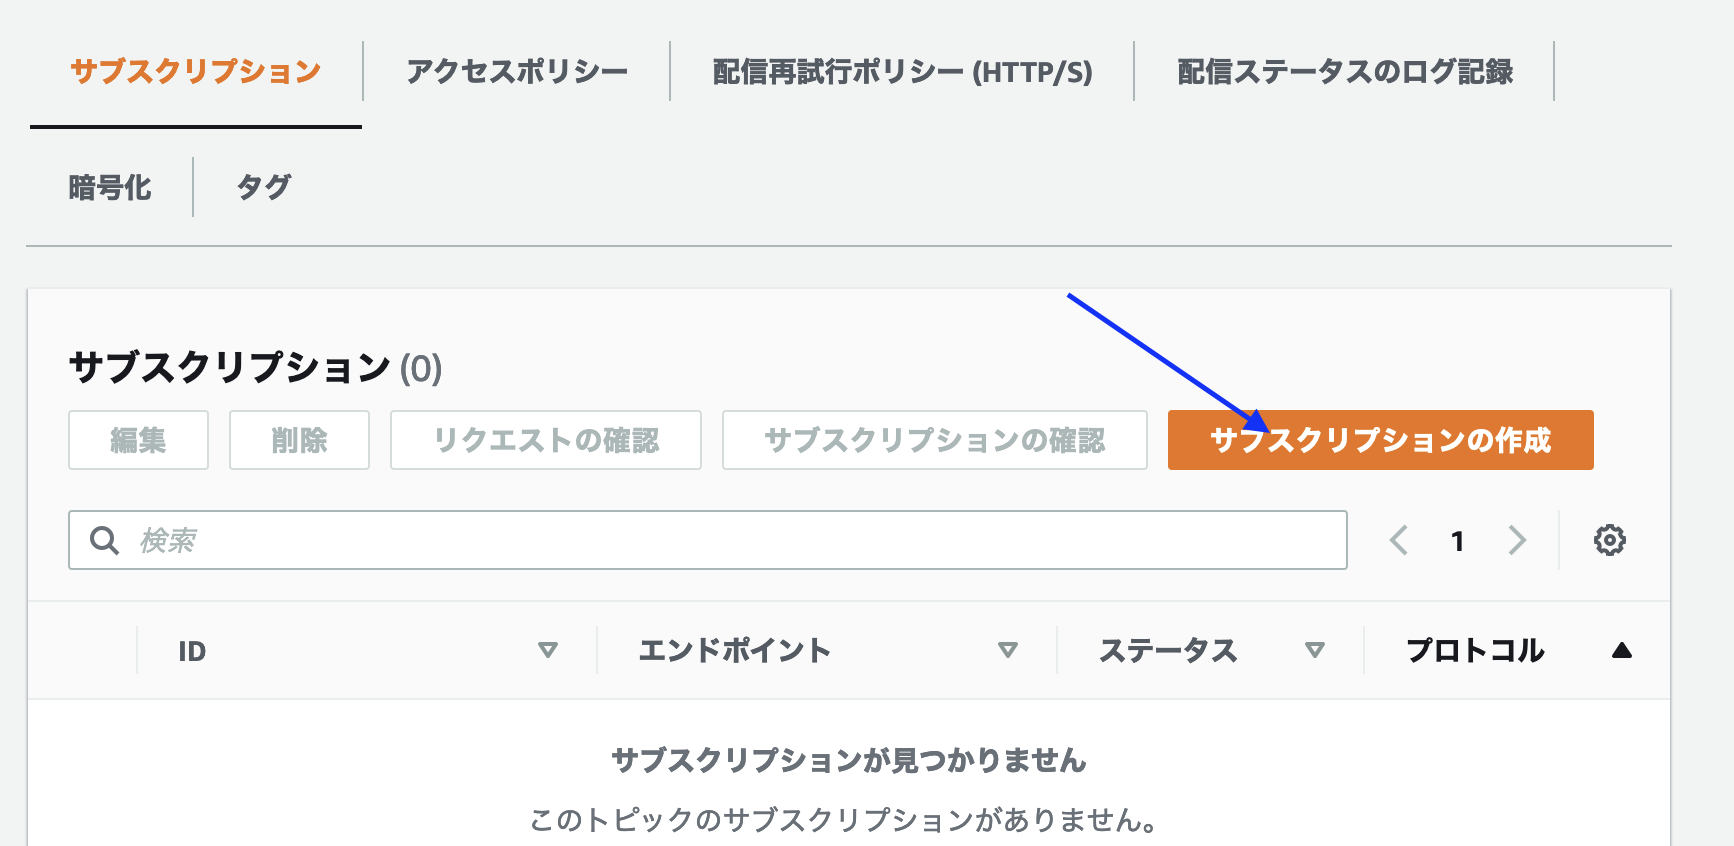The image size is (1734, 846).
Task: Switch to 配信再試行ポリシー (HTTP/S) tab
Action: (x=900, y=71)
